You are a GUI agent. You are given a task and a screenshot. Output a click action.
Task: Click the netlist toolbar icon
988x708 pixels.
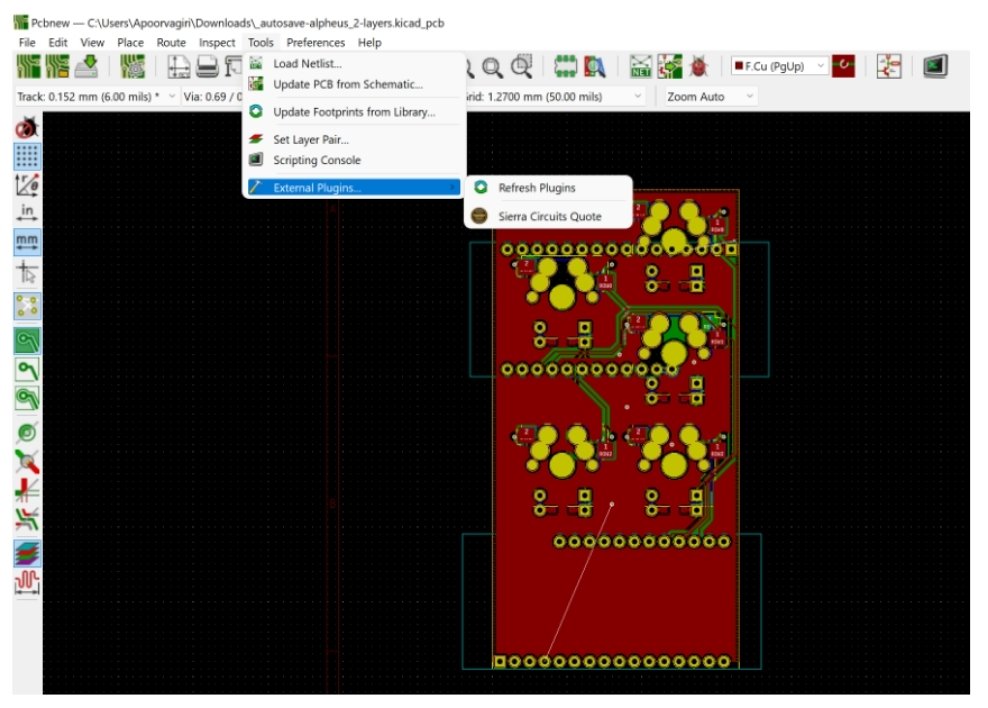pos(640,67)
